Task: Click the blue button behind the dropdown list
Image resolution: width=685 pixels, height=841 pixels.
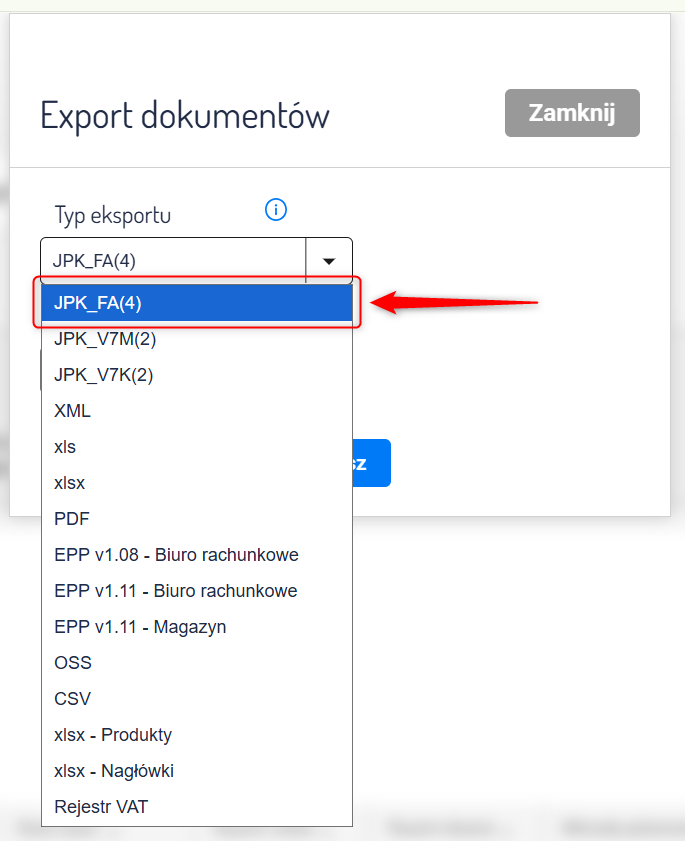Action: tap(372, 464)
